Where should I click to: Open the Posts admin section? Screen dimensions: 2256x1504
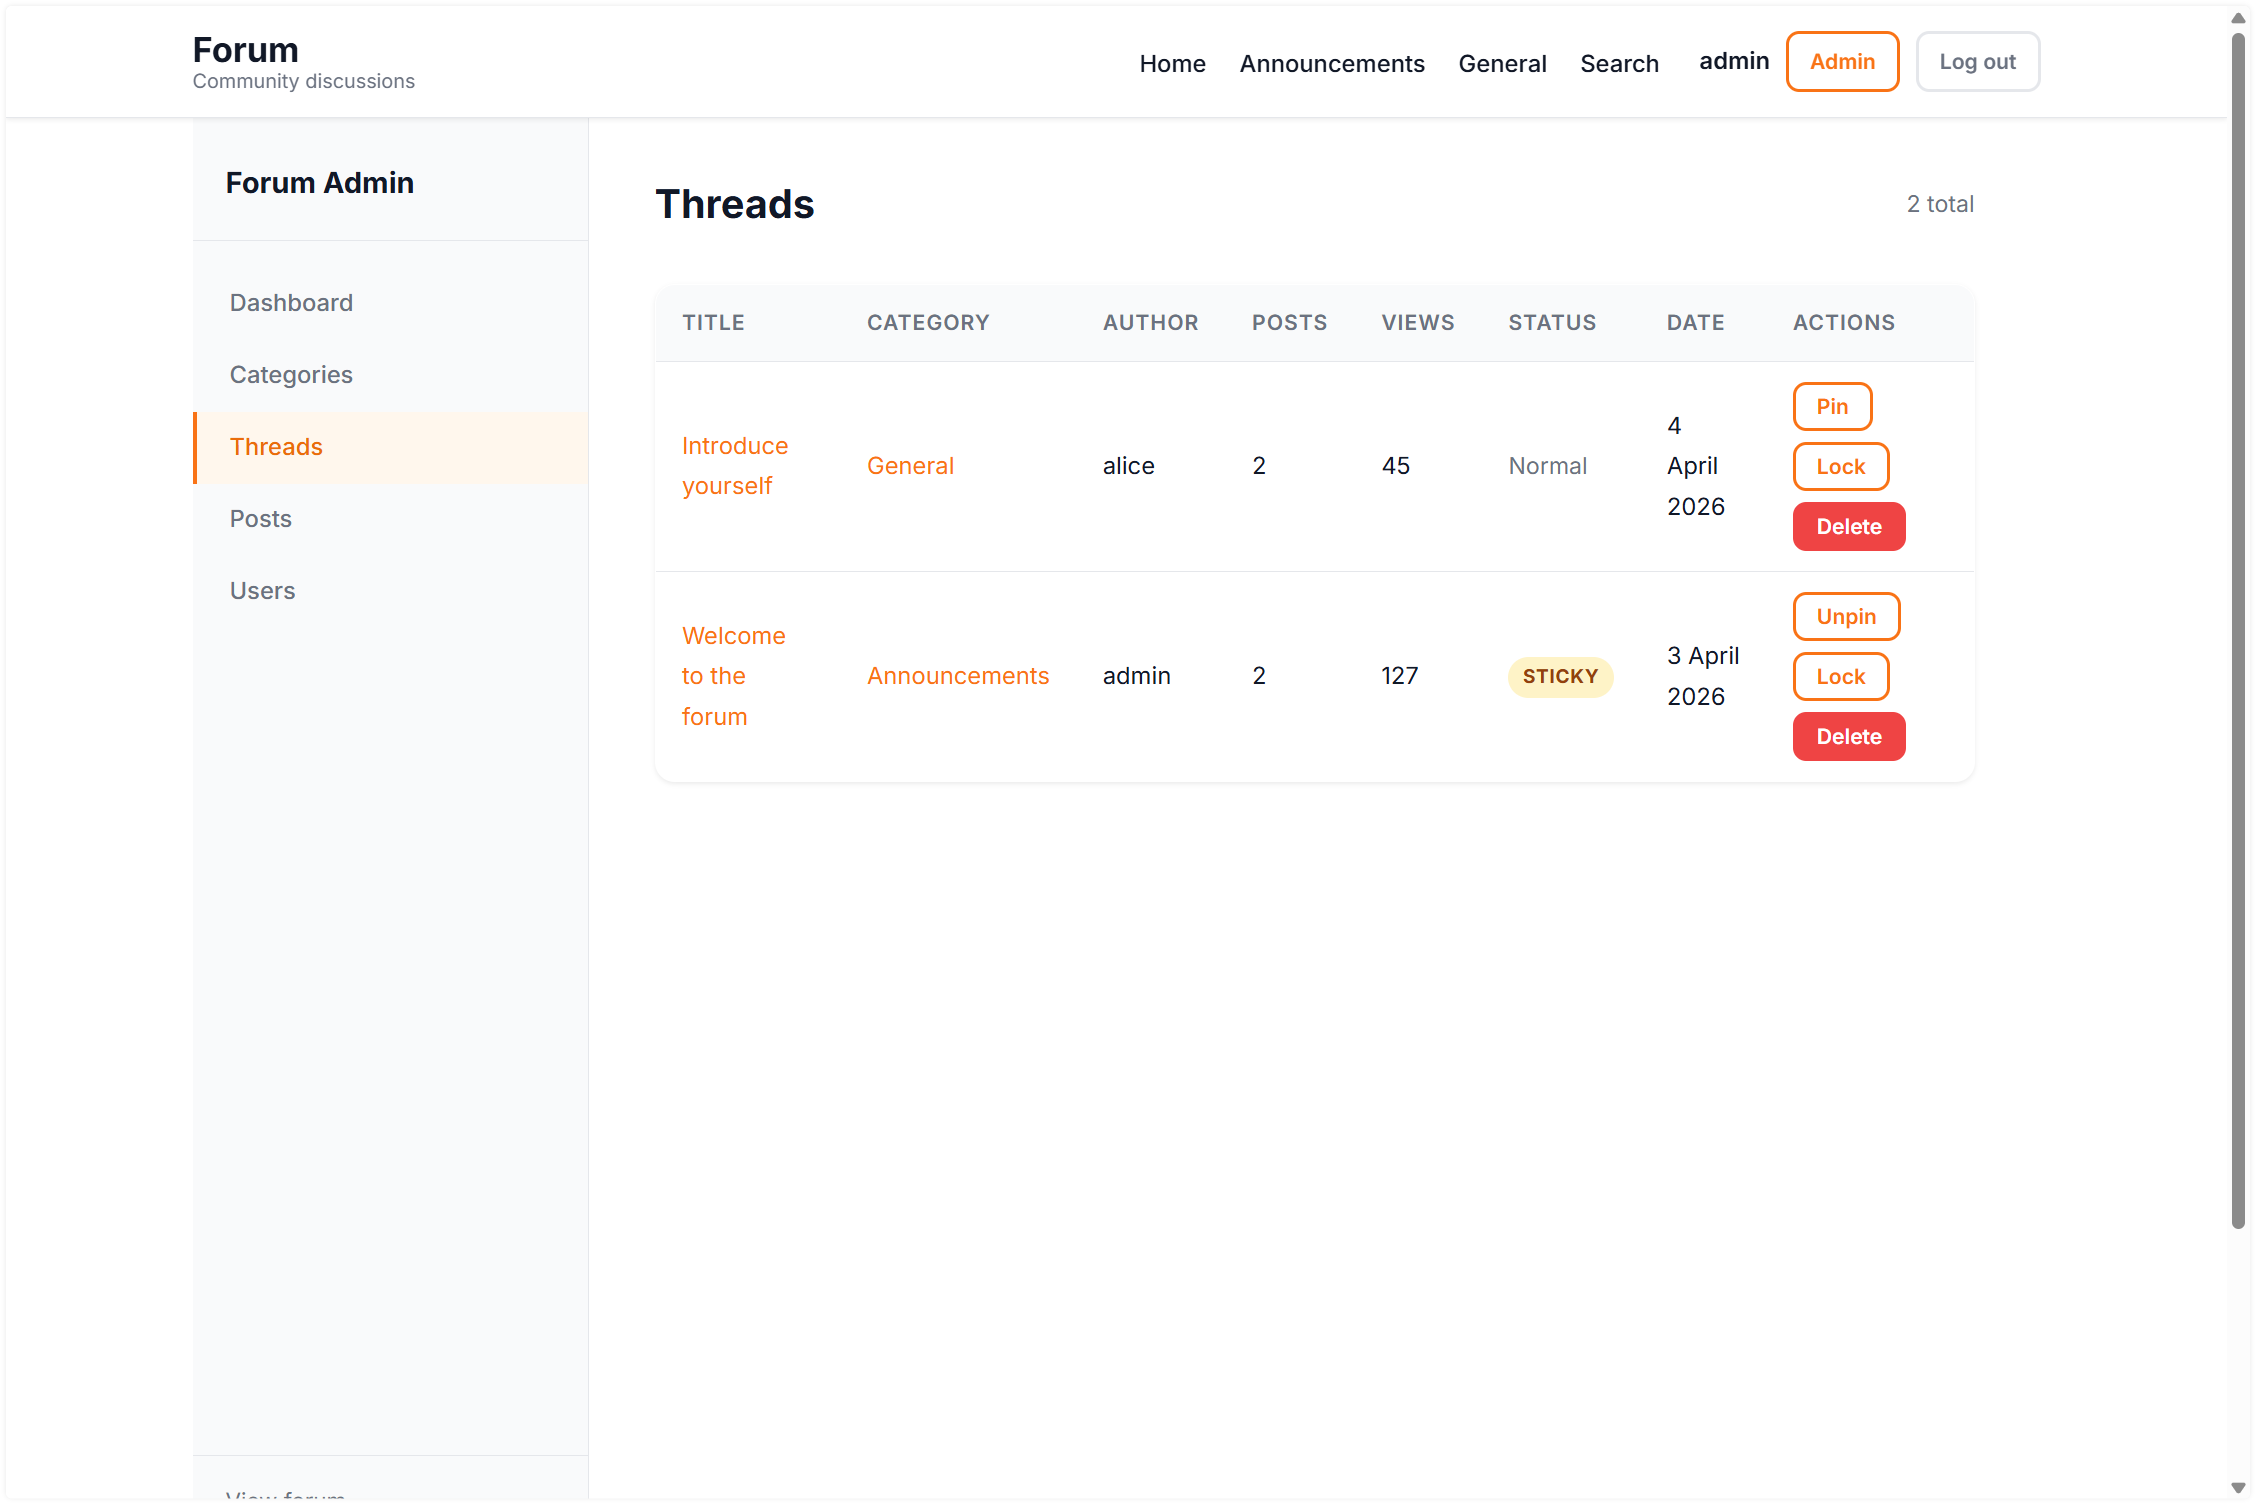pyautogui.click(x=260, y=518)
